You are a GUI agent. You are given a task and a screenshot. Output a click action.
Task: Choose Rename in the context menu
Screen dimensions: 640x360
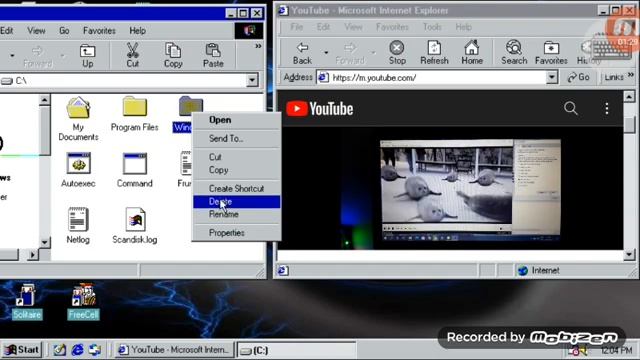coord(237,214)
